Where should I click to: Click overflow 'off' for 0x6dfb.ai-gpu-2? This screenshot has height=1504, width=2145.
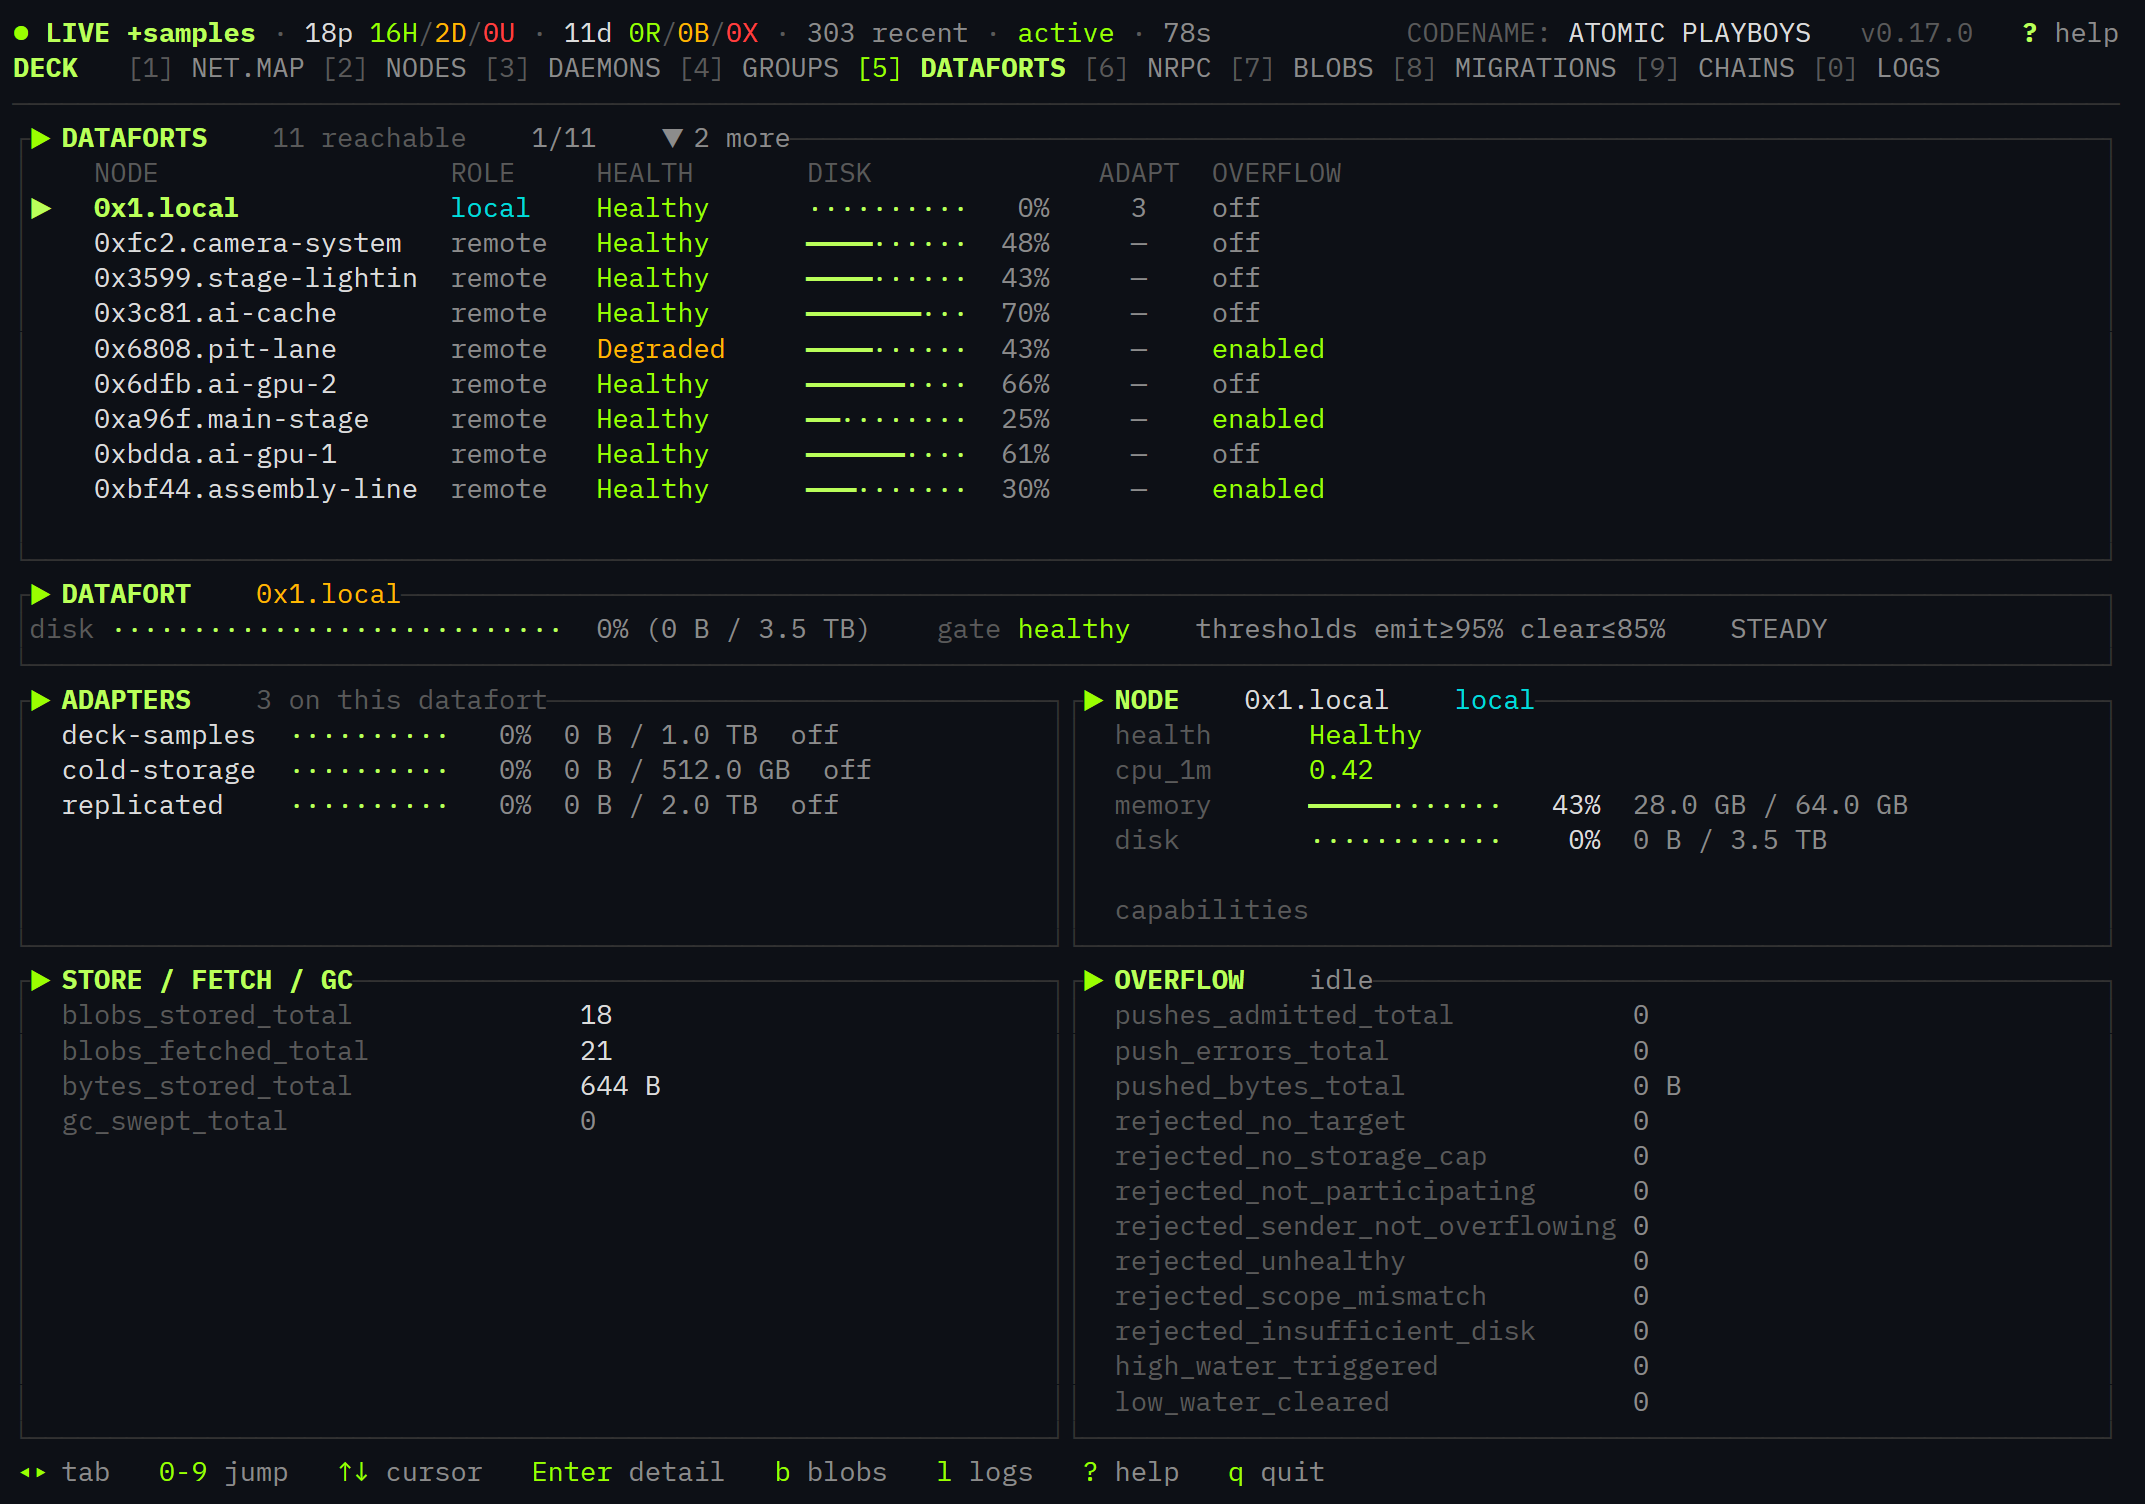1236,384
